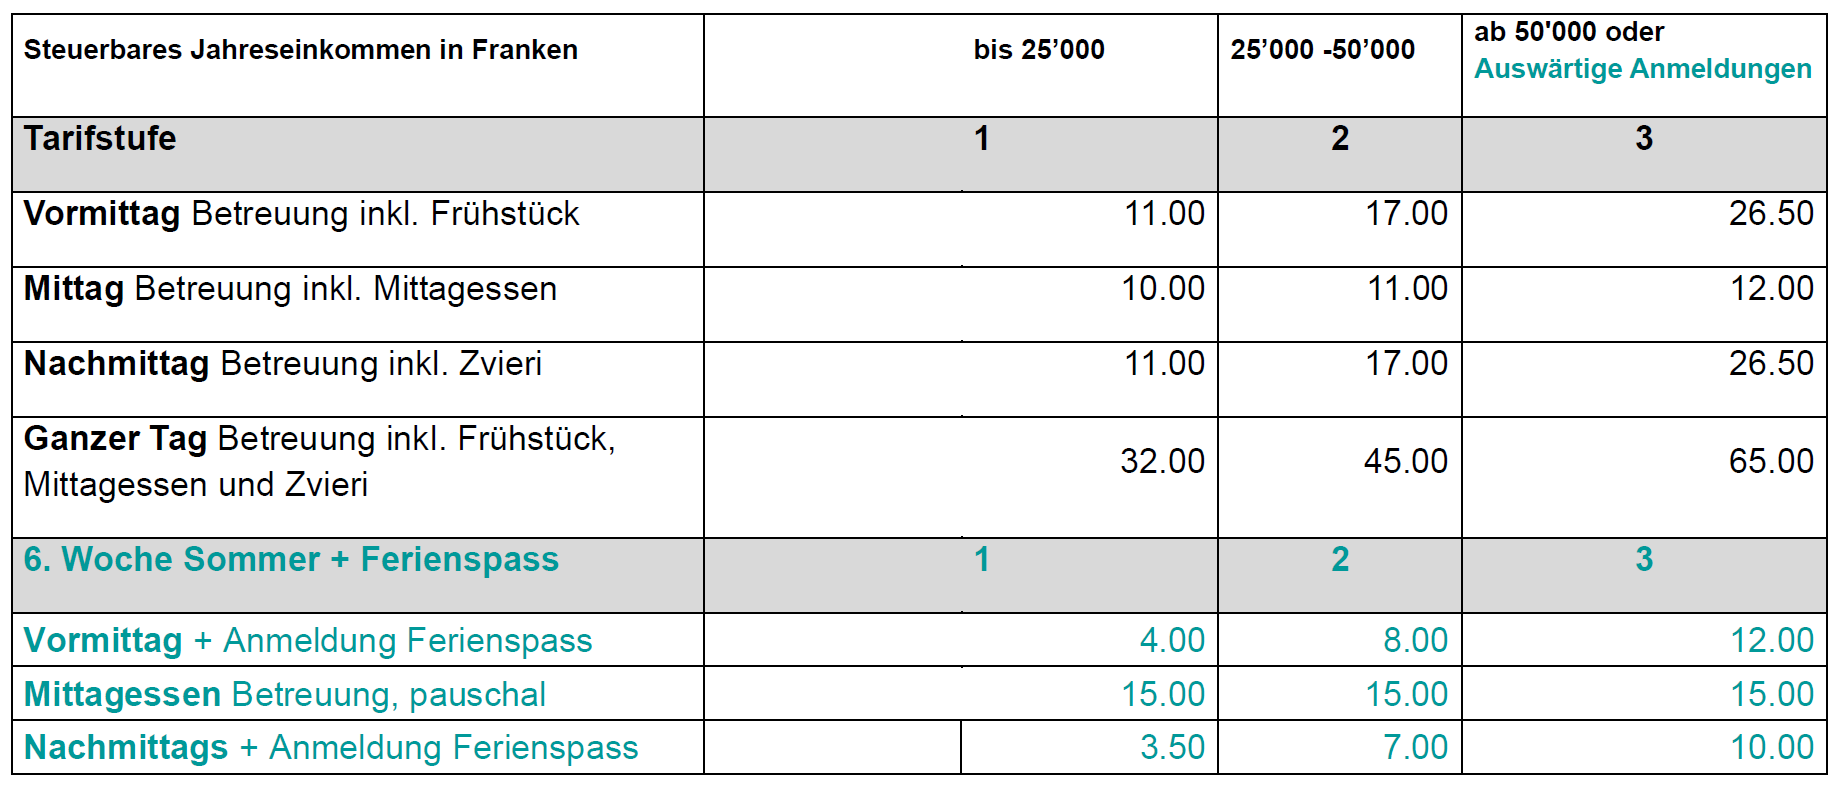Click the 65.00 price cell
The width and height of the screenshot is (1840, 786).
click(1770, 462)
